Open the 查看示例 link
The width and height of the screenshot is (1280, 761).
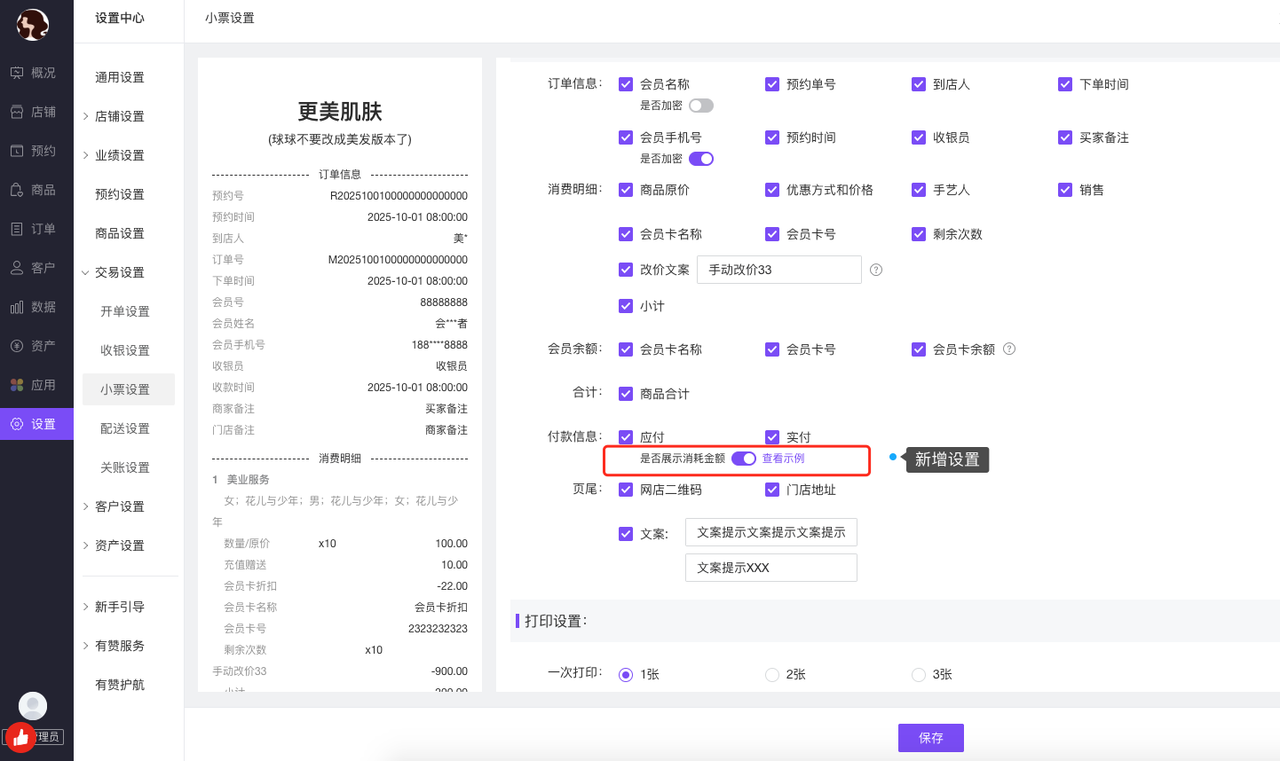(783, 458)
